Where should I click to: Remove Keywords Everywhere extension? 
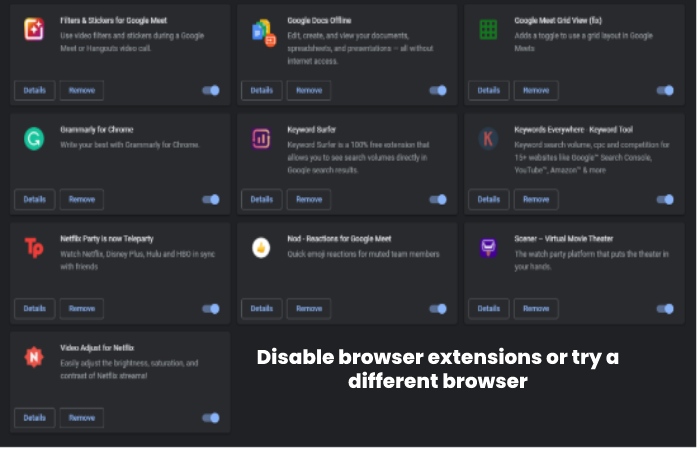tap(536, 200)
